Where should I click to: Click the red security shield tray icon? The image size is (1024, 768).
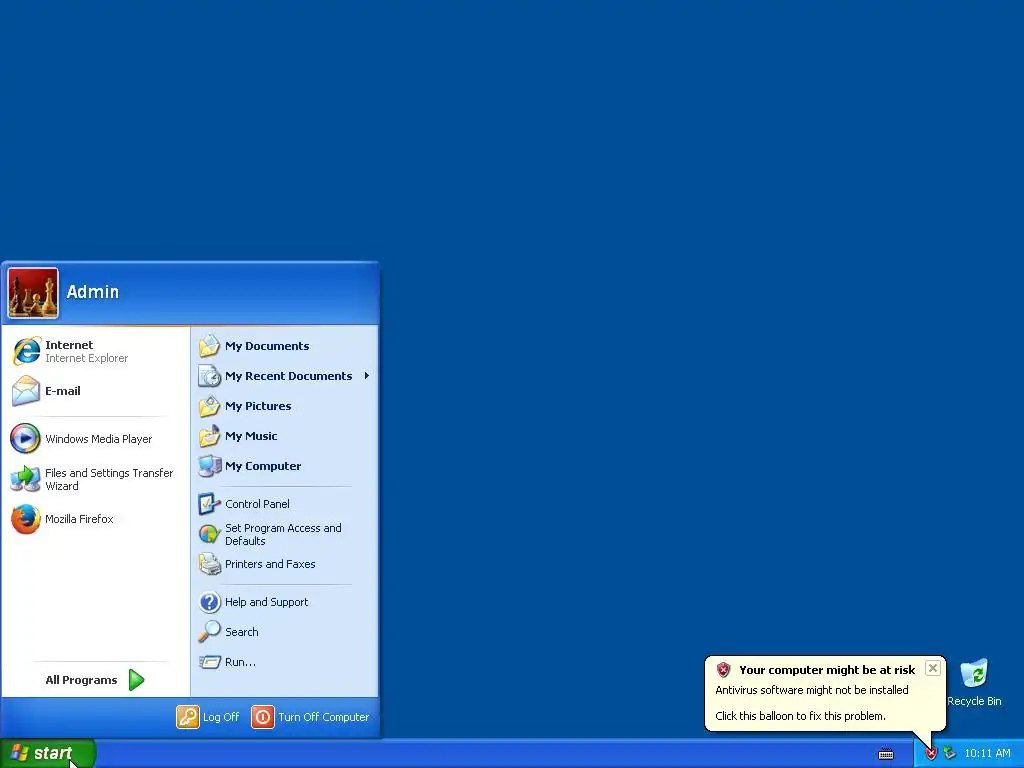pyautogui.click(x=931, y=754)
